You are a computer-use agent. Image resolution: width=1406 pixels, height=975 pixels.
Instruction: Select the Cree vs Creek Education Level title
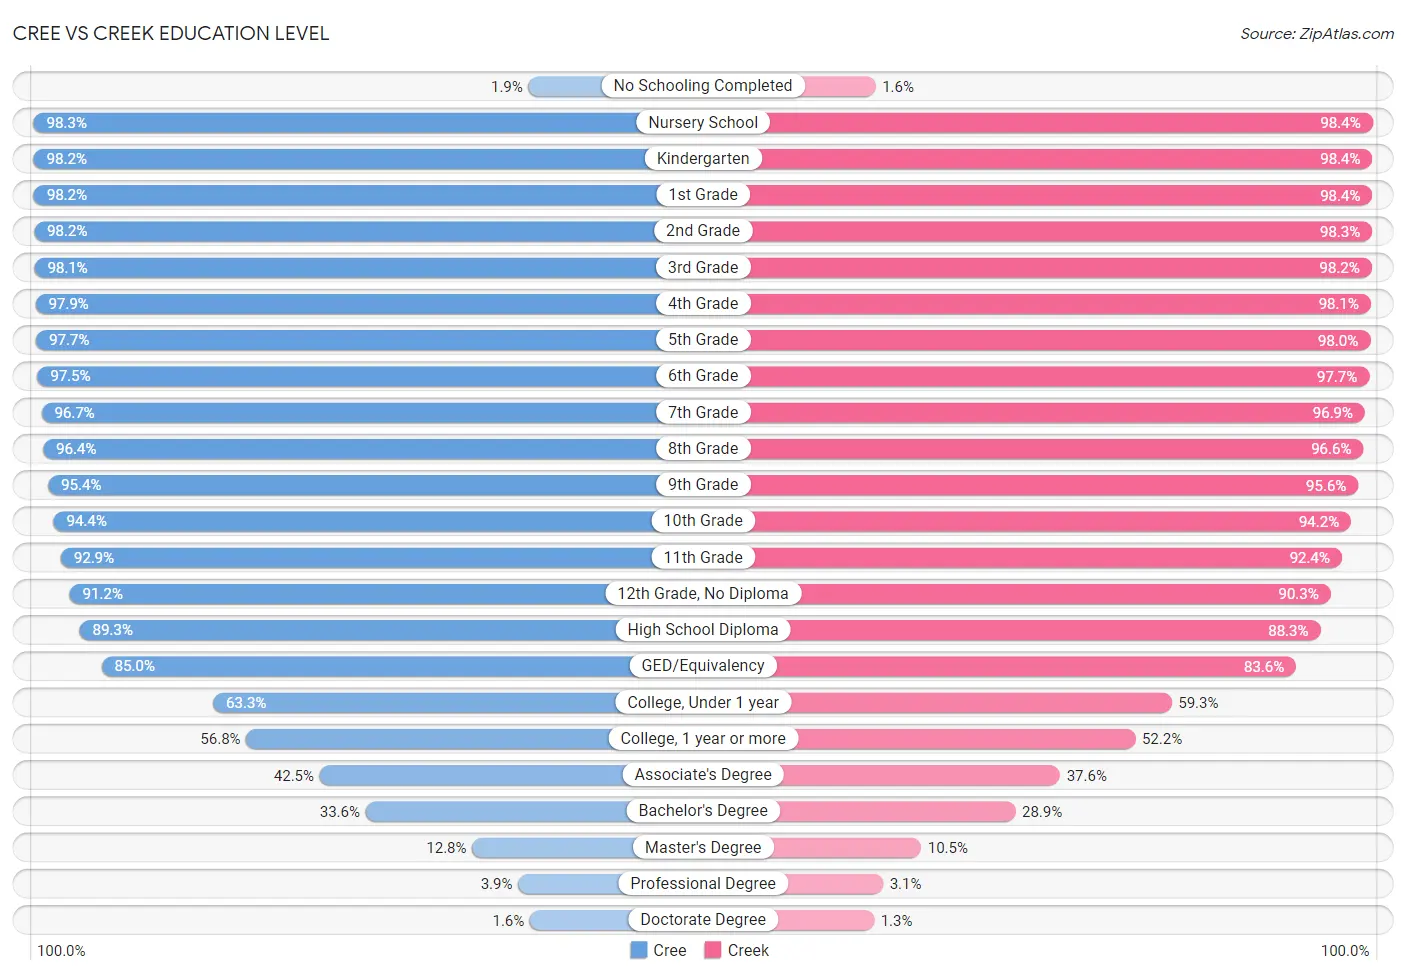point(171,33)
